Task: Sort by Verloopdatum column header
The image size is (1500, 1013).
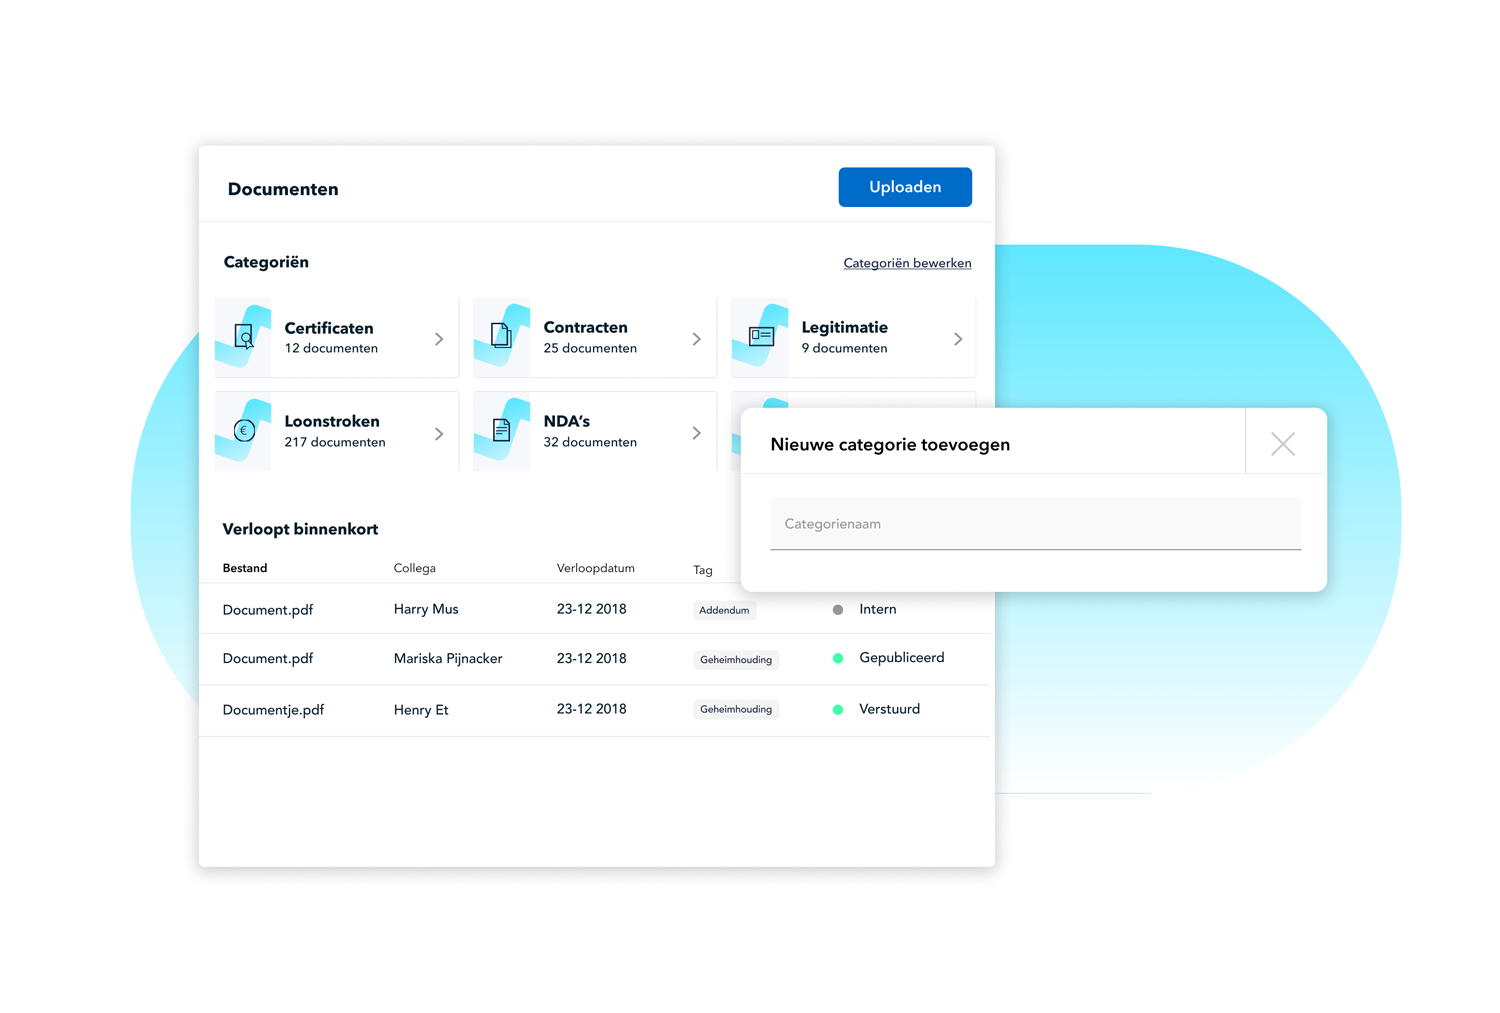Action: point(596,568)
